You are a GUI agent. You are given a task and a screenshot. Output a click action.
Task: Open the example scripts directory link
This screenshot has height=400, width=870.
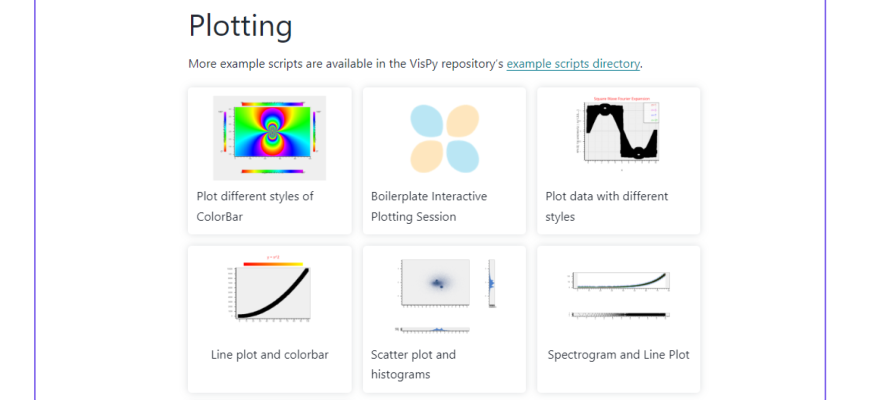[573, 64]
